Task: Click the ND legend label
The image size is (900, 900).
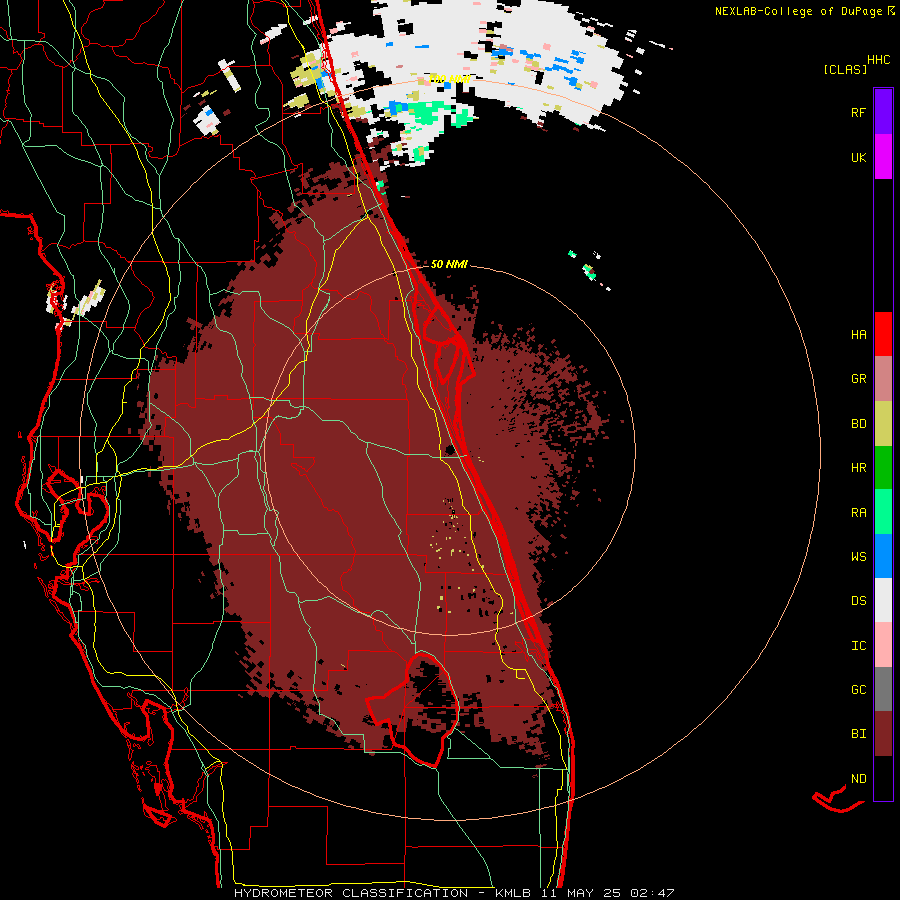Action: [858, 779]
